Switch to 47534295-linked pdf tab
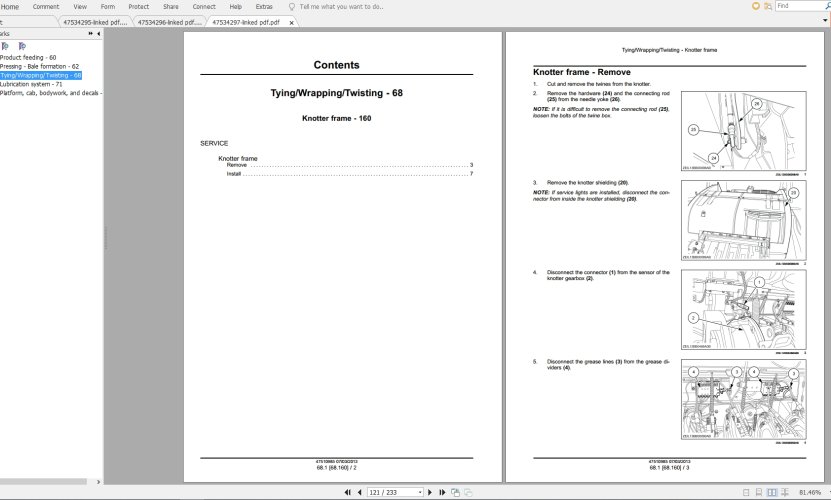The height and width of the screenshot is (500, 831). point(91,21)
